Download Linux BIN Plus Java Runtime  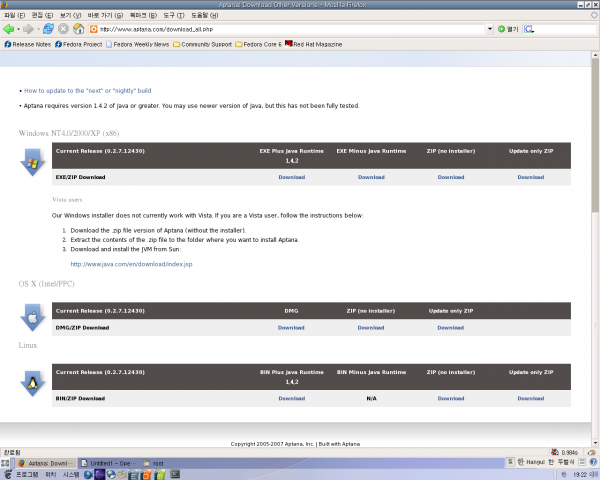coord(292,398)
